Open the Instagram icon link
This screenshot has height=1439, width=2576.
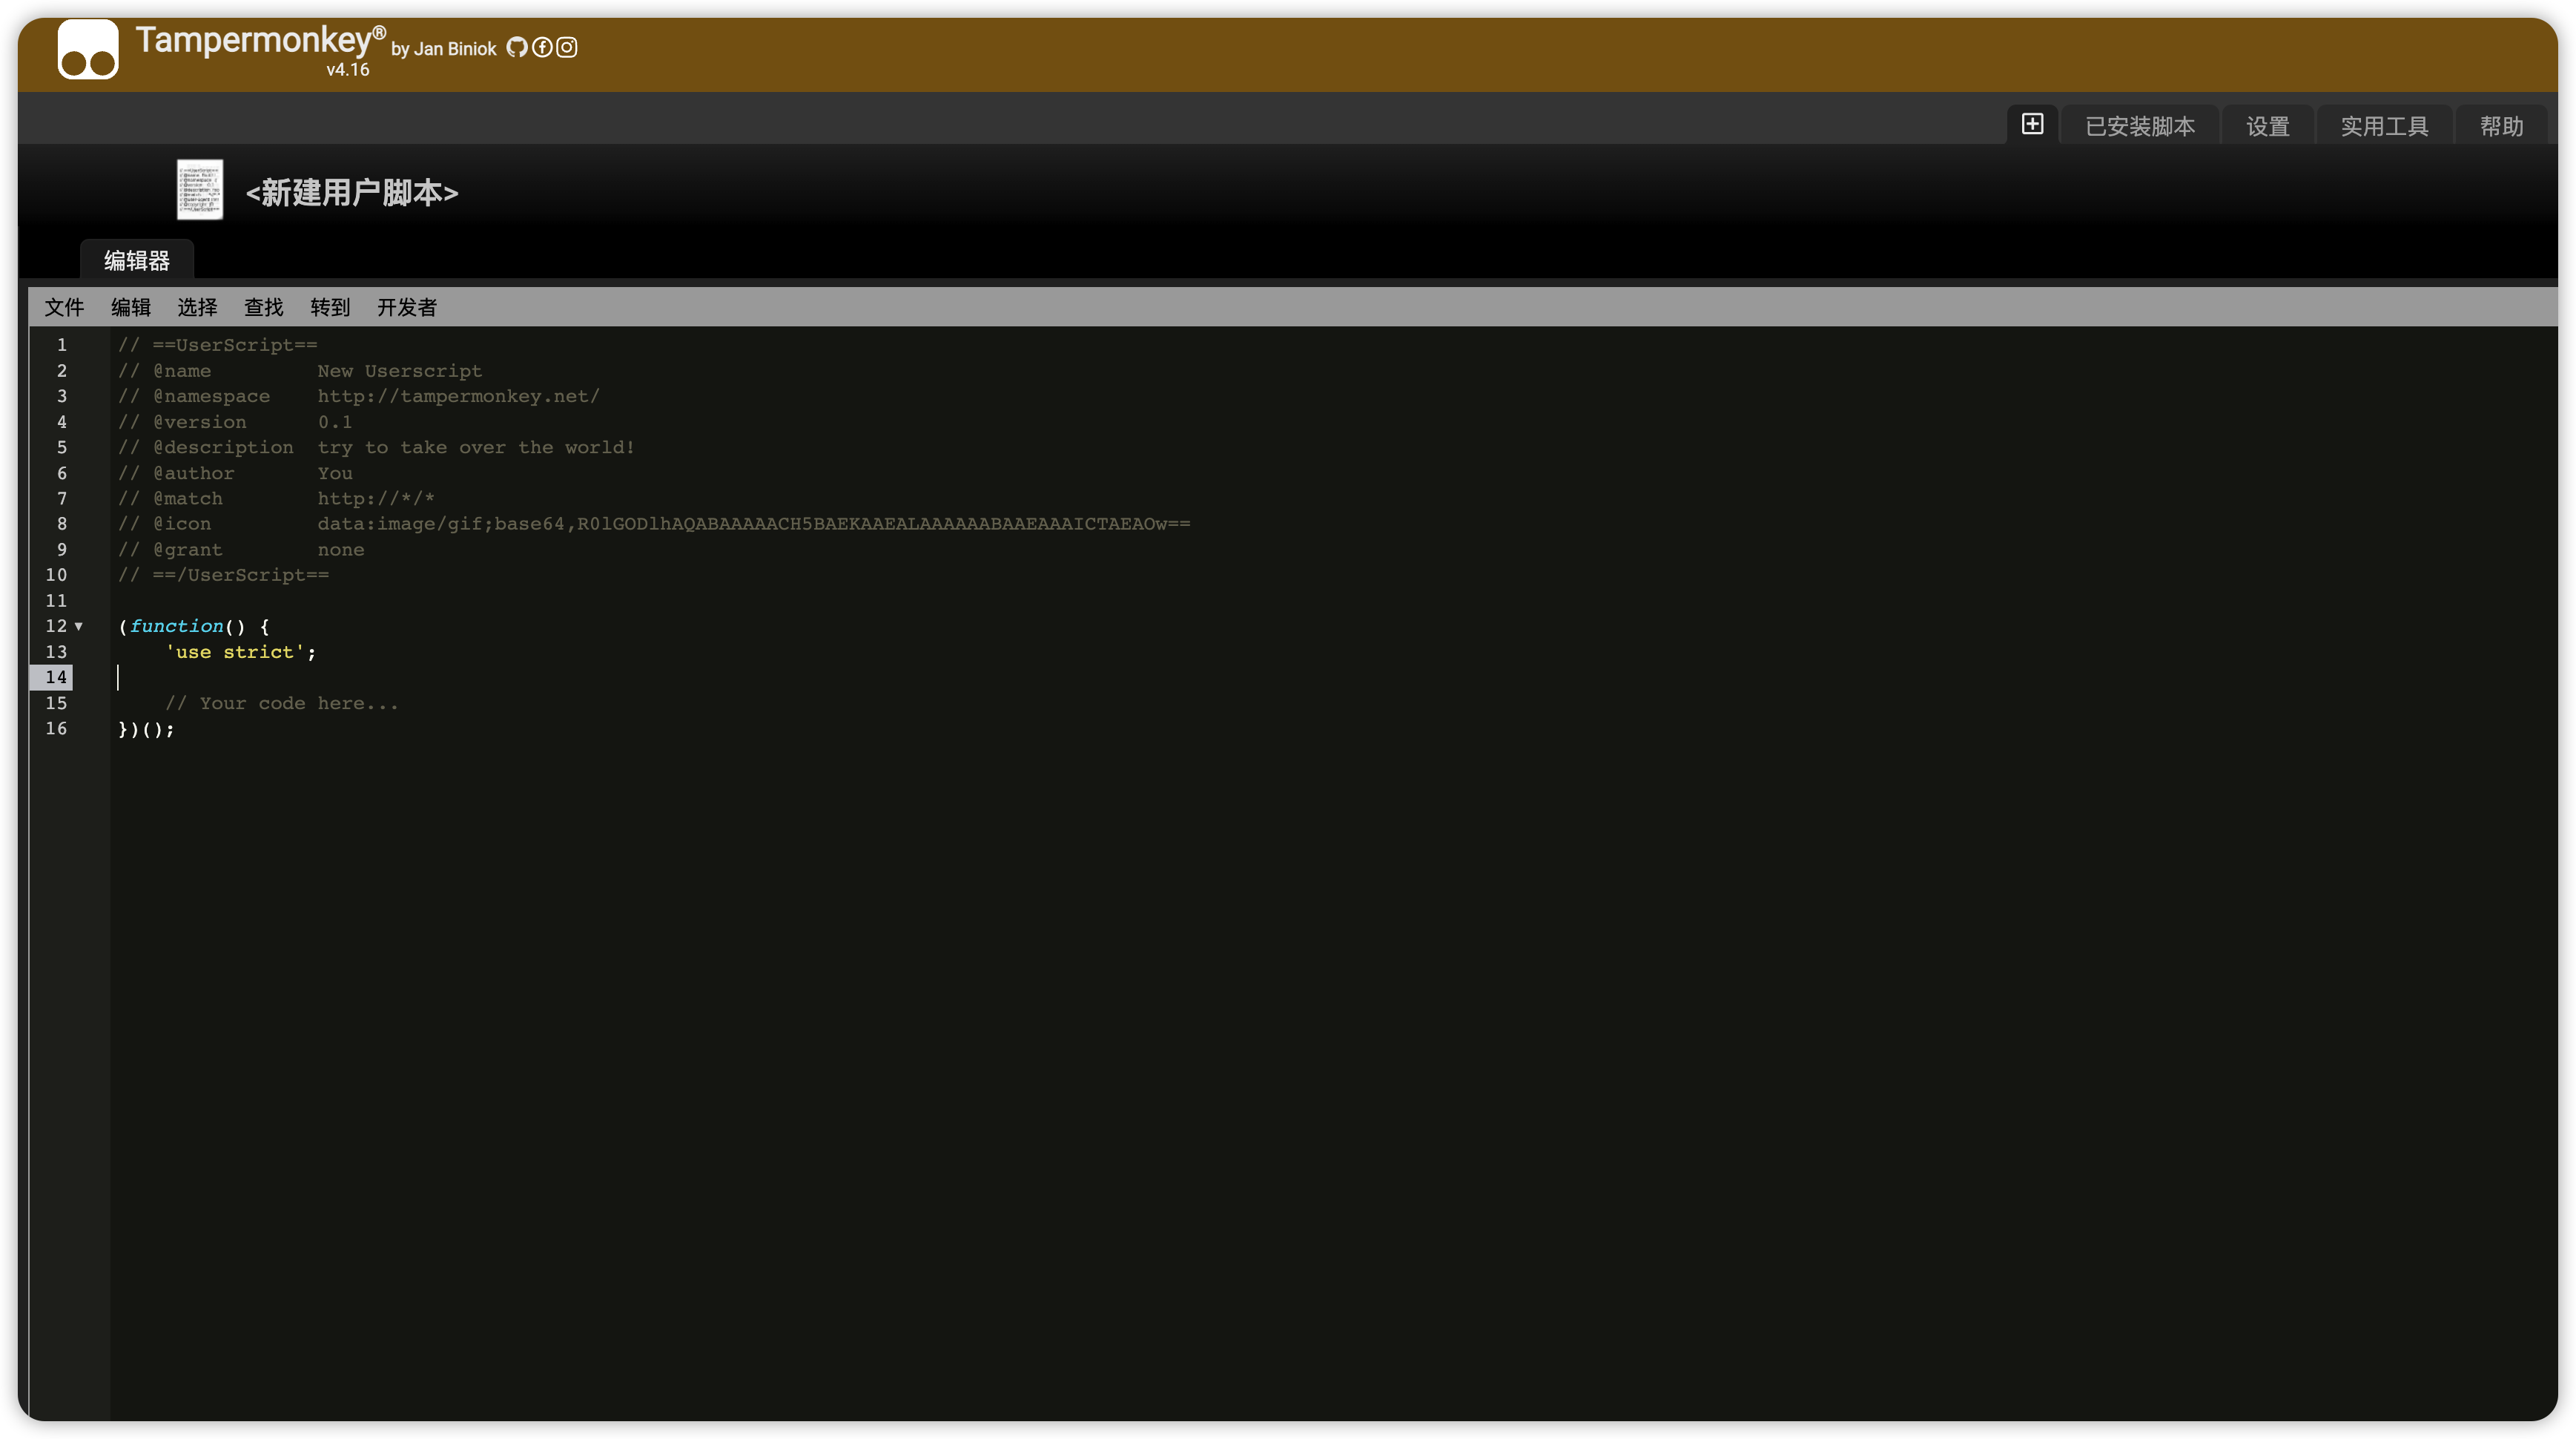567,47
